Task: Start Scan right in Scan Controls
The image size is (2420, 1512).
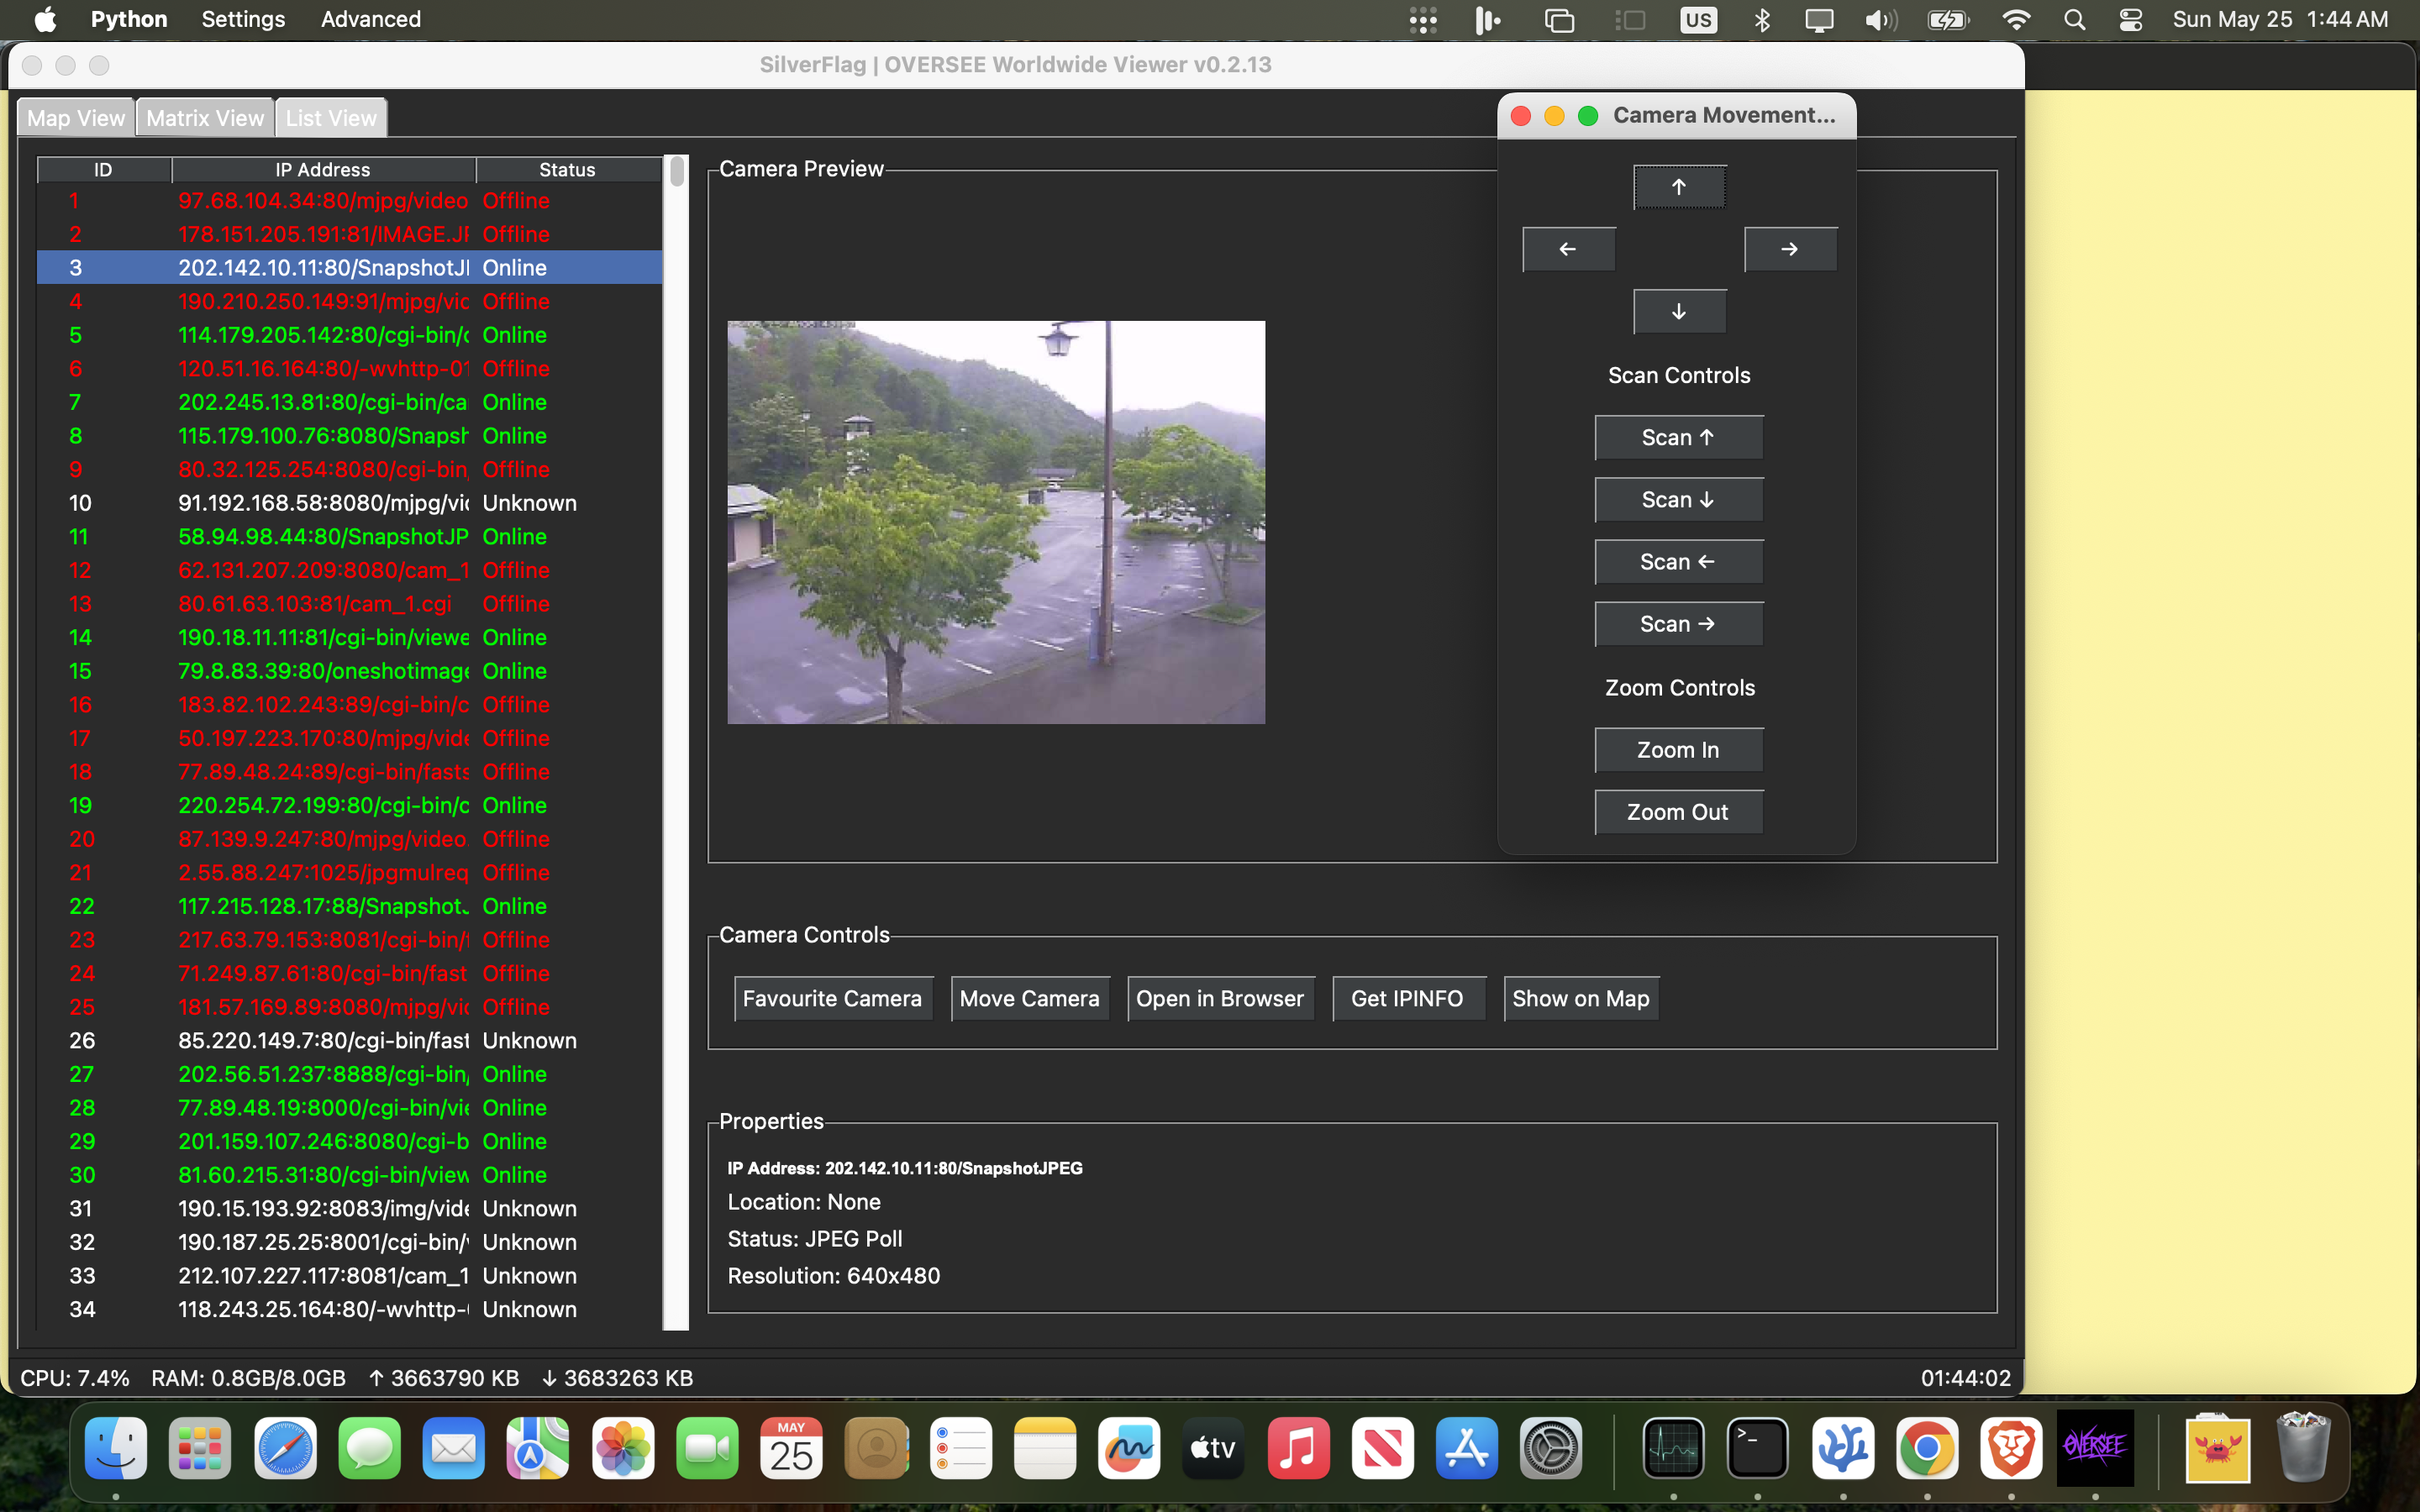Action: [x=1678, y=624]
